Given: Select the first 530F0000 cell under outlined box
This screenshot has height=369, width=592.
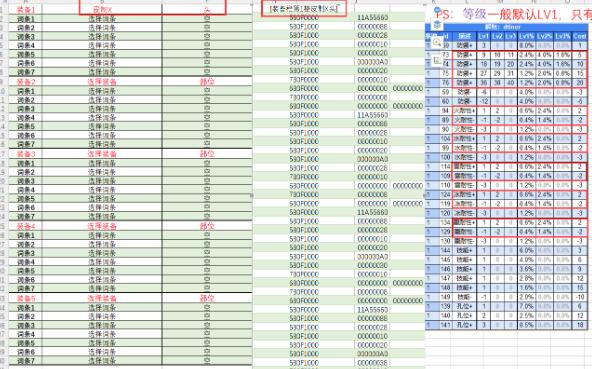Looking at the screenshot, I should click(304, 17).
